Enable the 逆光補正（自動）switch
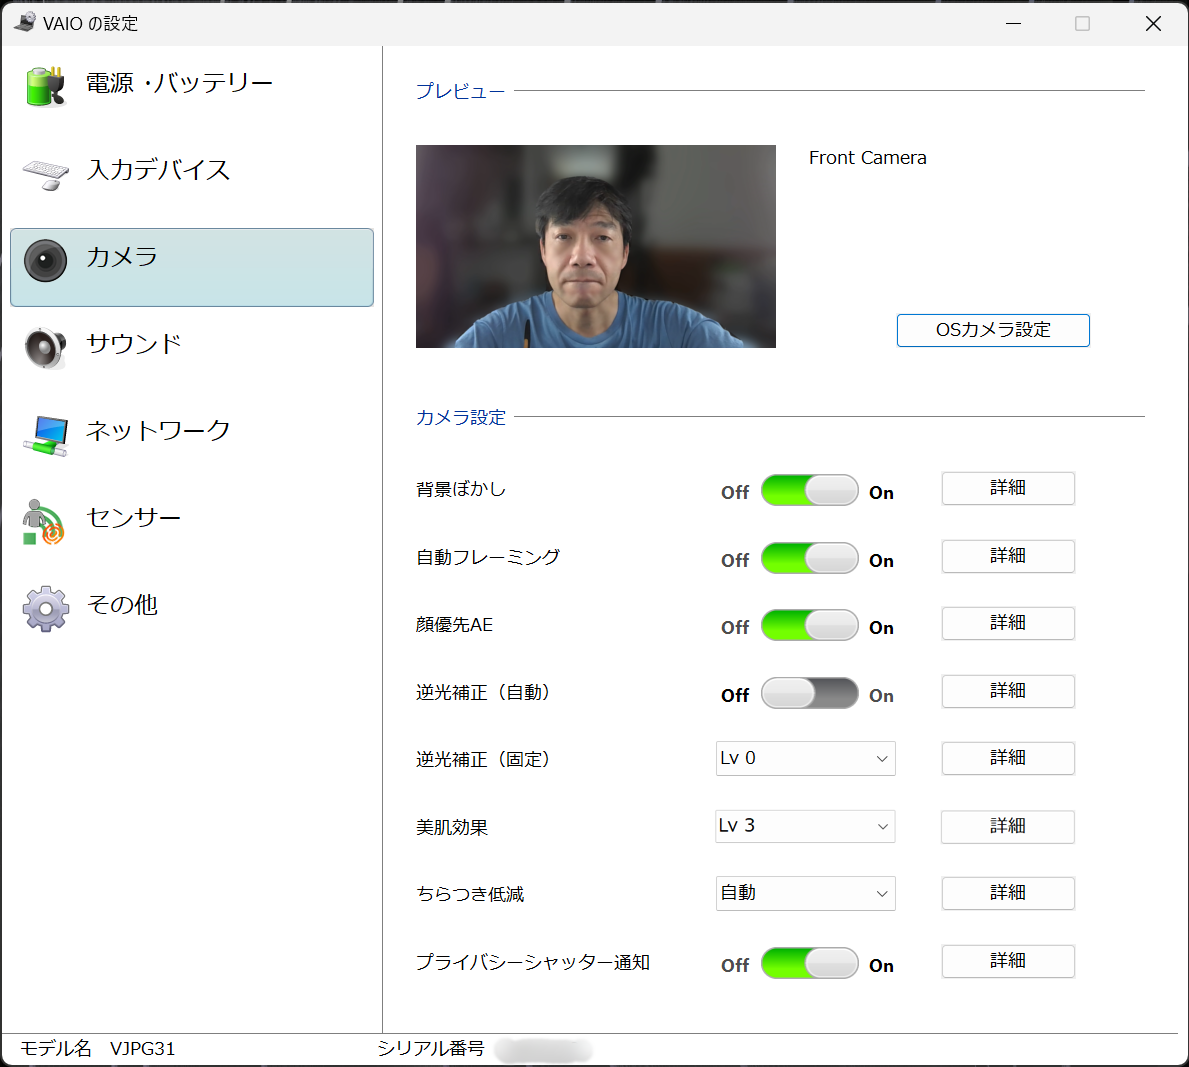 (x=809, y=693)
